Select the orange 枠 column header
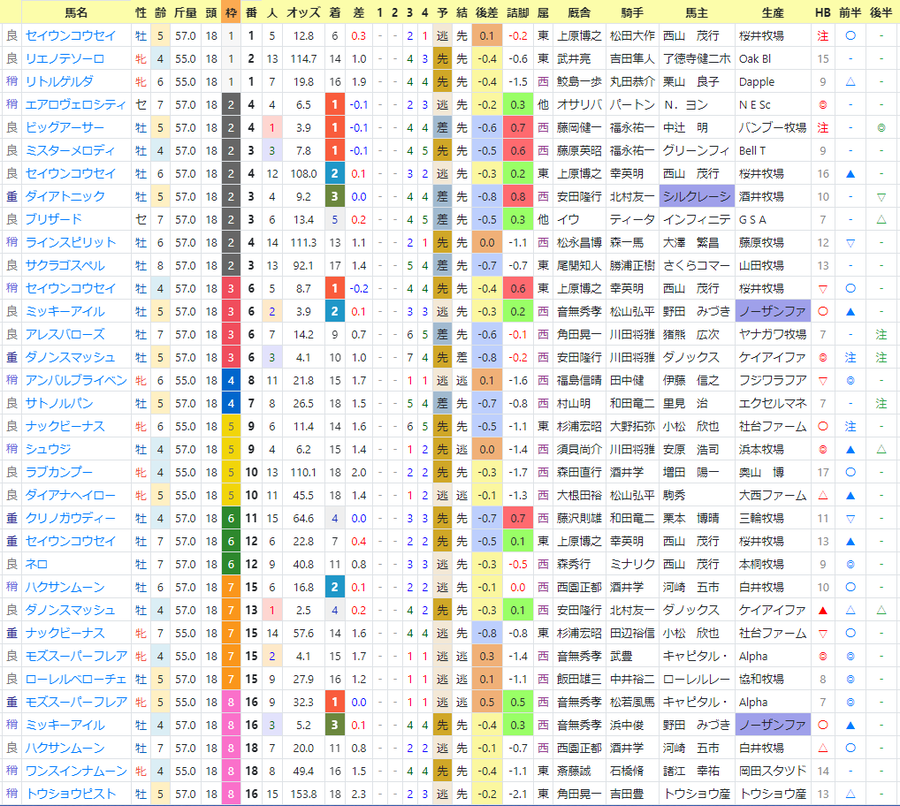 tap(231, 13)
